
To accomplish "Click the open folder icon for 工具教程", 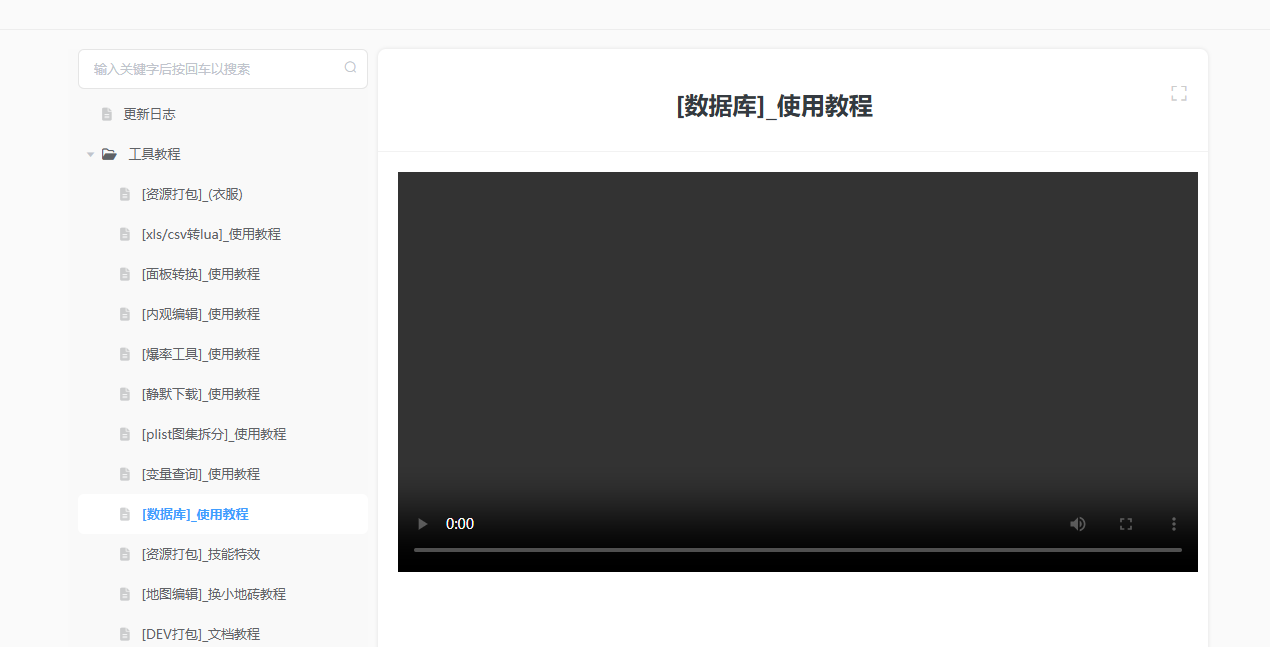I will pyautogui.click(x=109, y=154).
